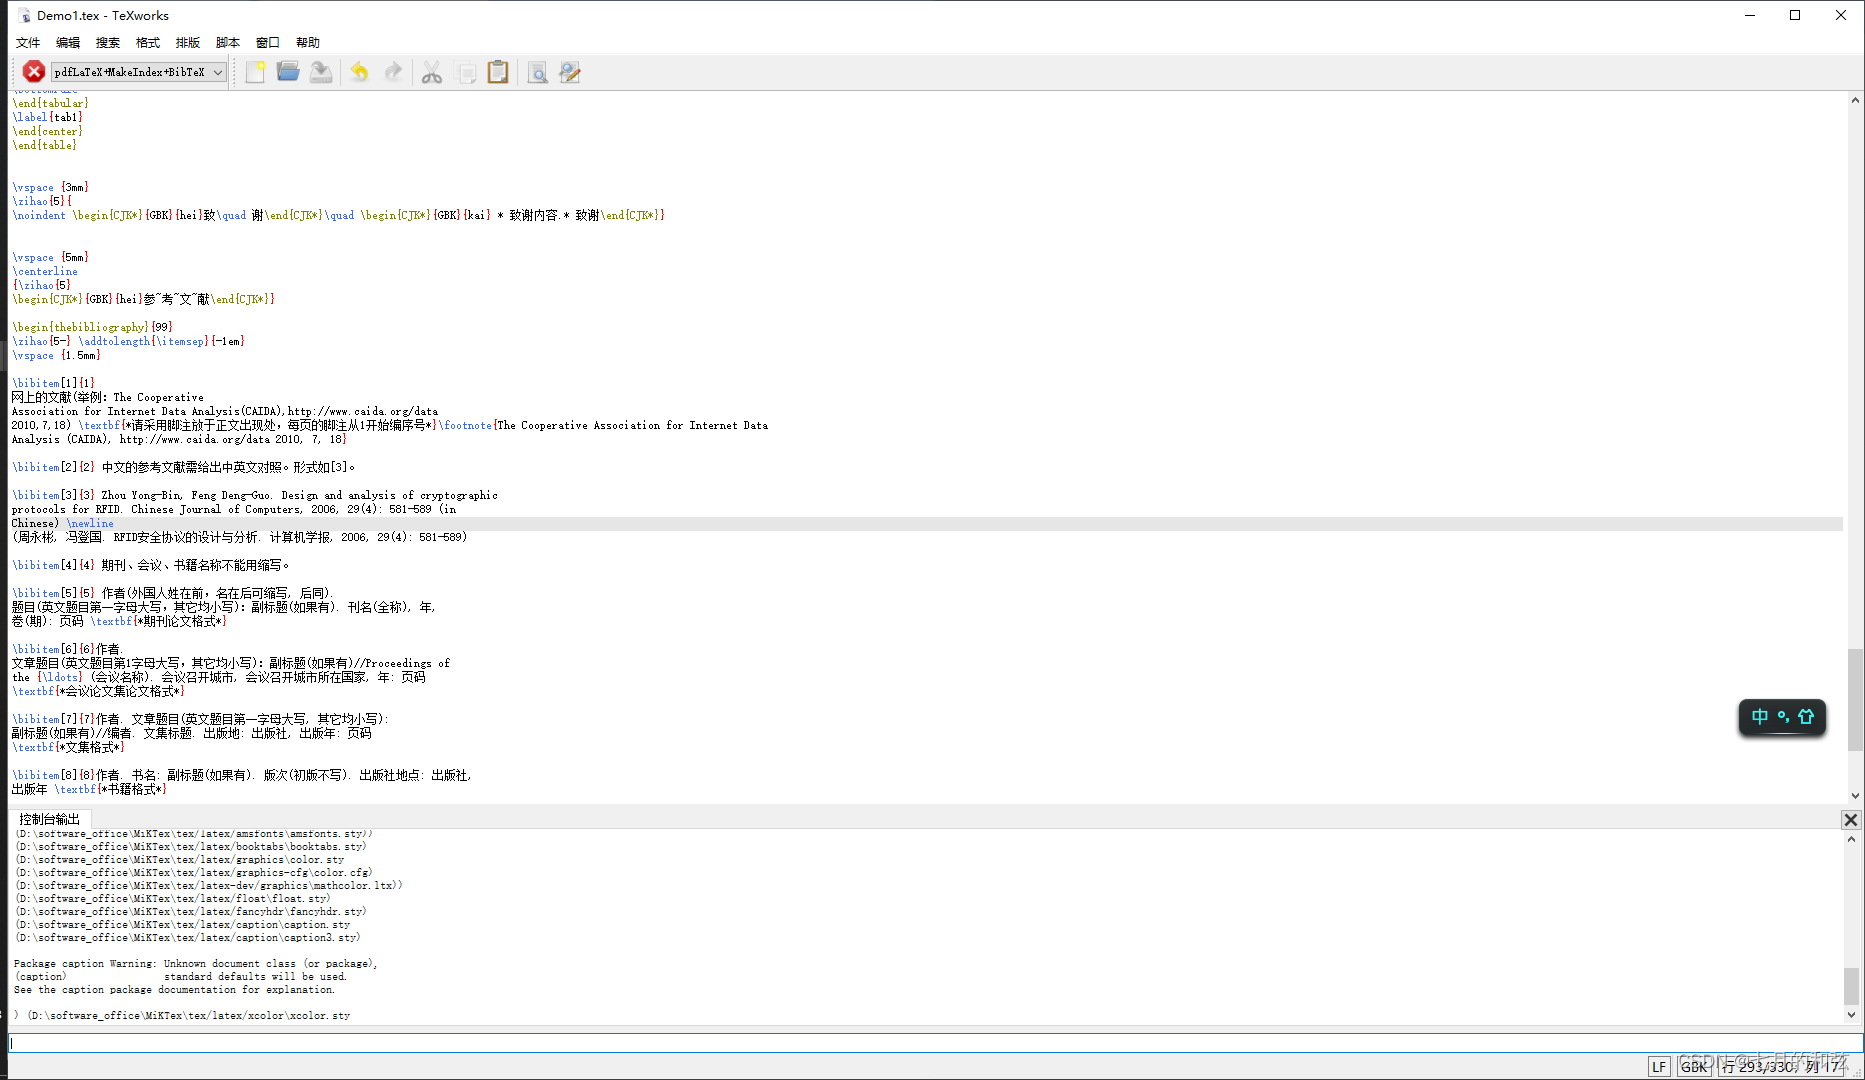
Task: Click the New Document icon
Action: click(x=254, y=71)
